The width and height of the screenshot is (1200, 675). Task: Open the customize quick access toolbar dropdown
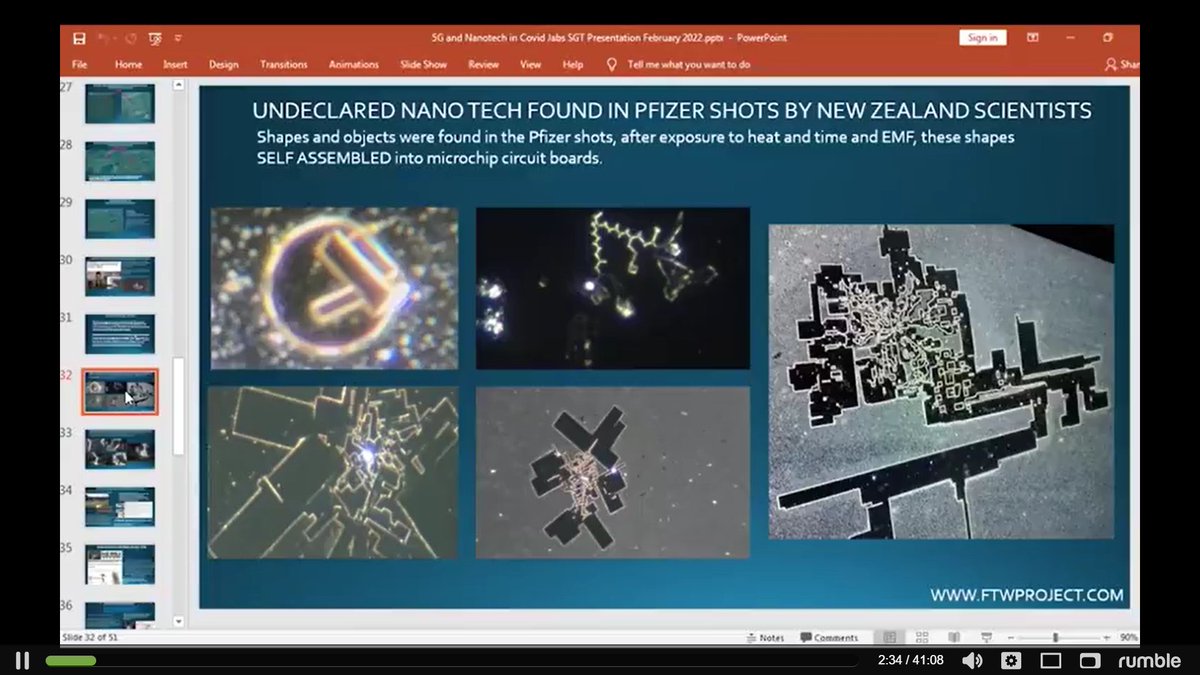point(178,36)
